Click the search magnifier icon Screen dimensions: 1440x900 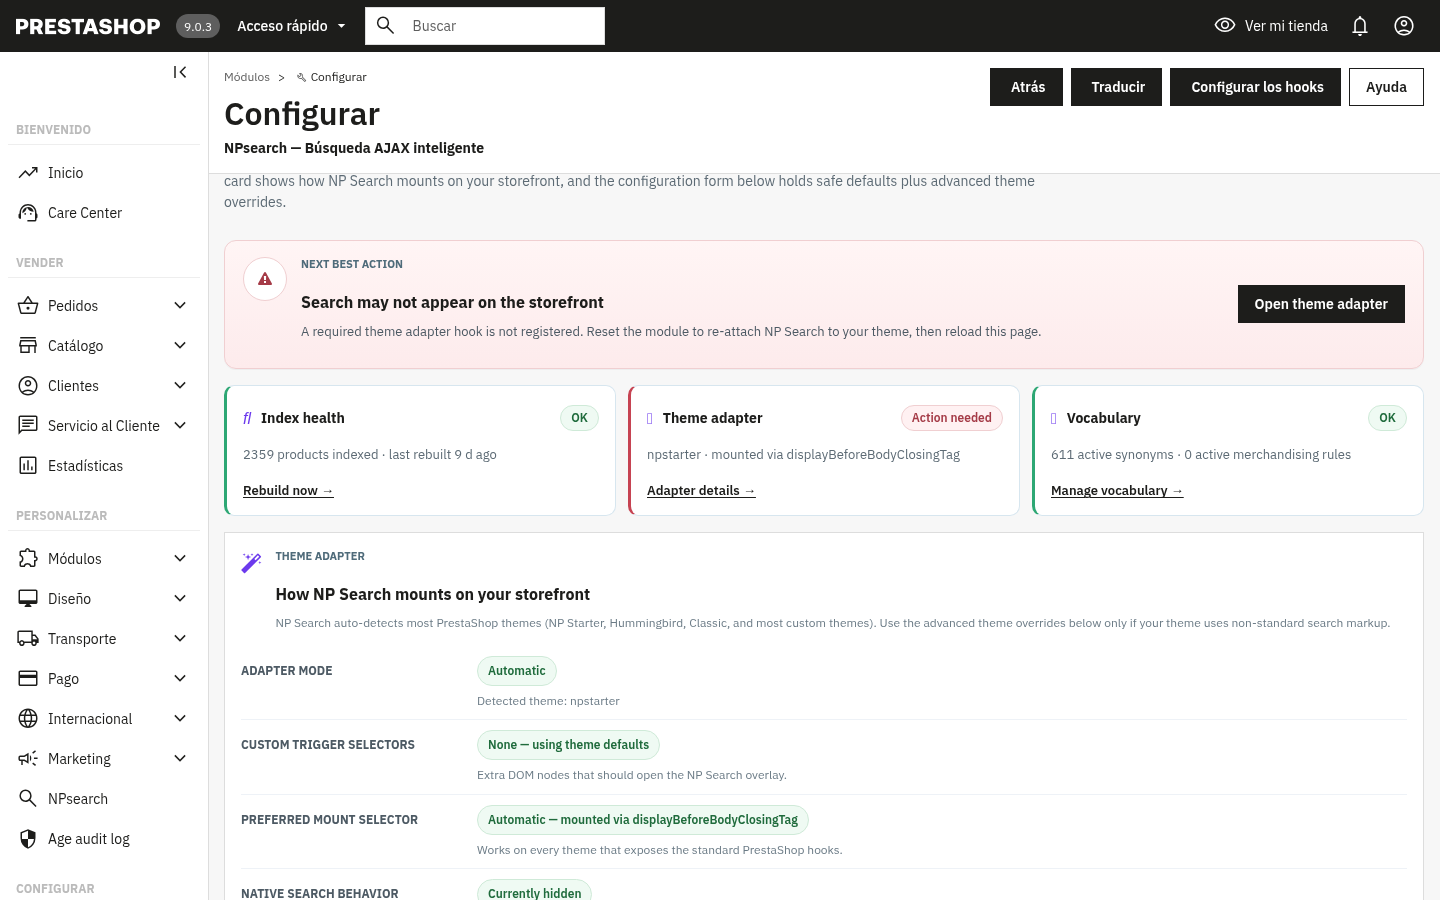386,26
